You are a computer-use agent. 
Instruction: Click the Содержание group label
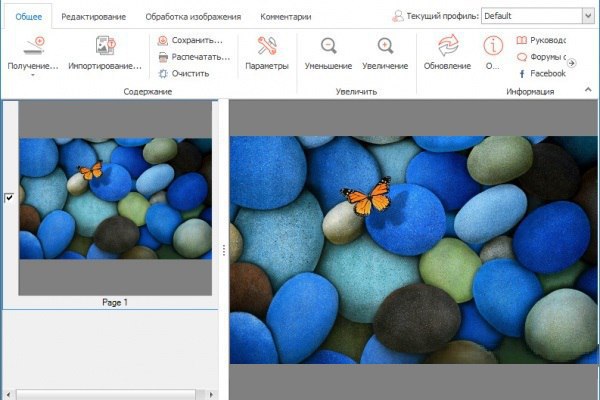click(x=148, y=91)
